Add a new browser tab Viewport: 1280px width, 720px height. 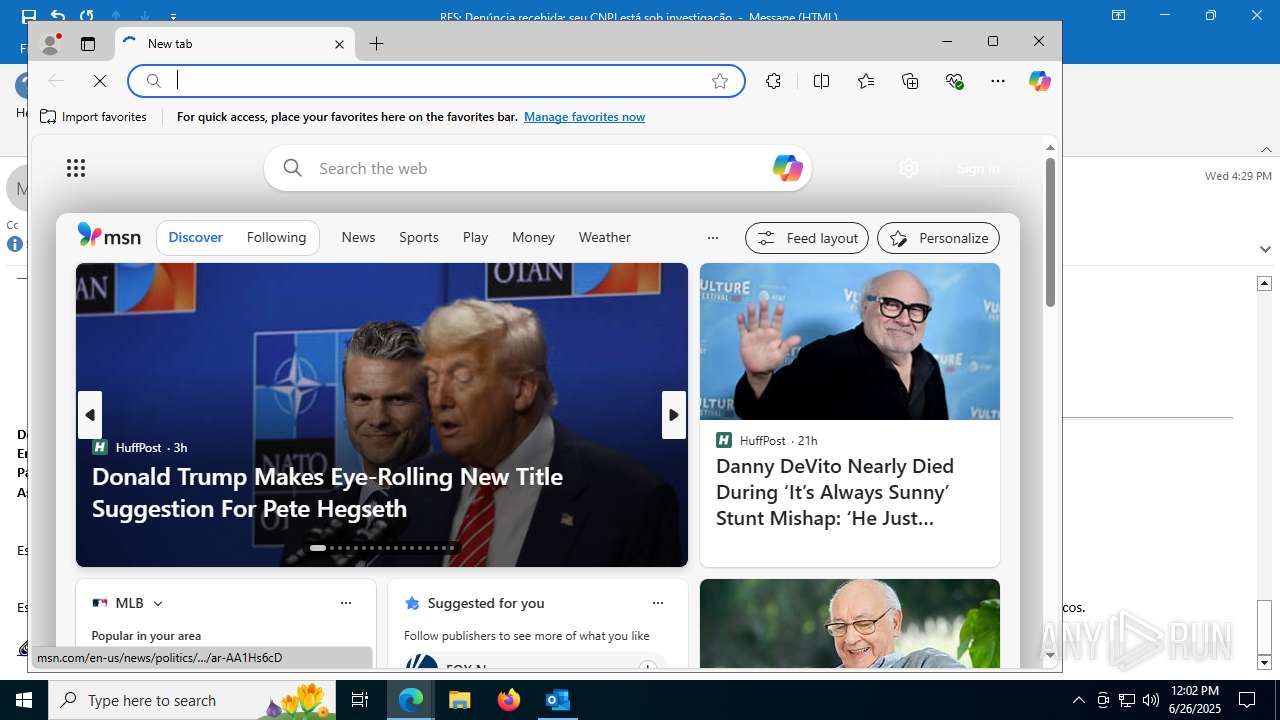point(376,44)
